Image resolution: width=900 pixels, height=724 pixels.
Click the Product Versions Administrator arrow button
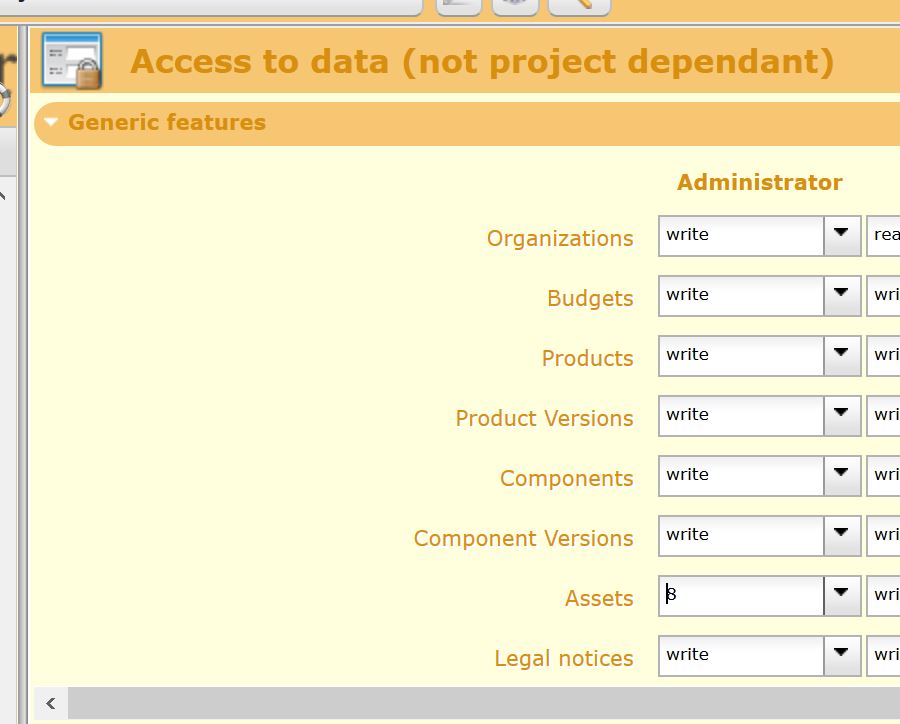pos(842,415)
